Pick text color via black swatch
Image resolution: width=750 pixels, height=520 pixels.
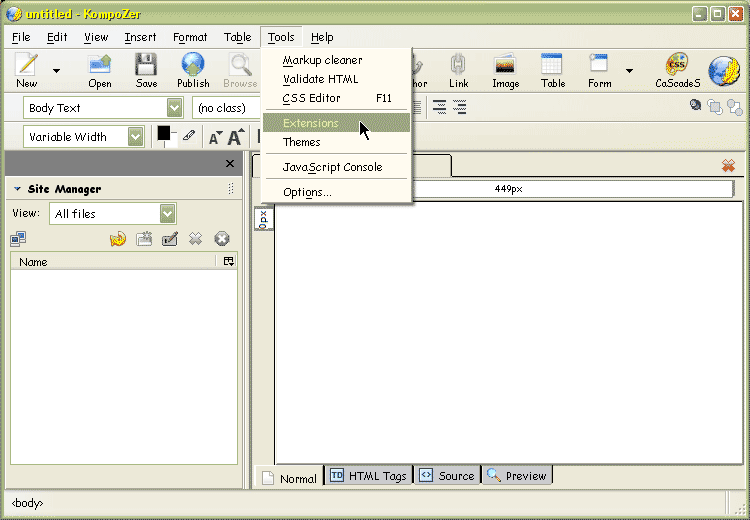click(164, 134)
